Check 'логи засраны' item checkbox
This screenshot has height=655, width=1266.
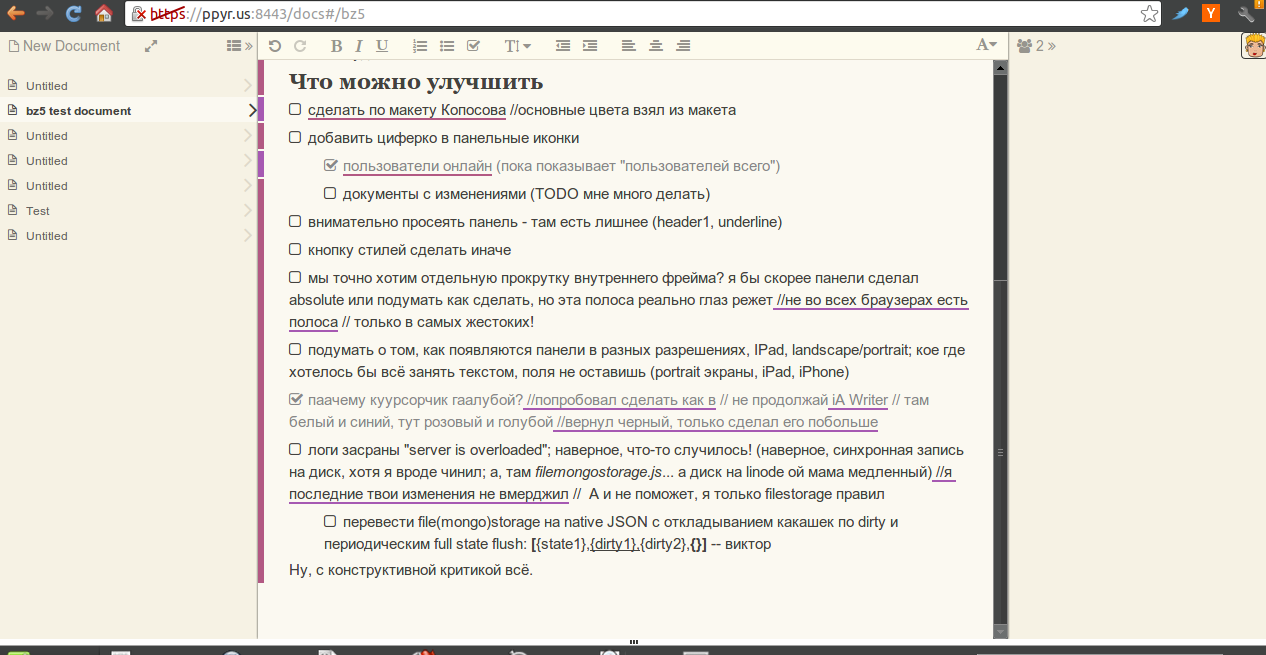pos(295,449)
